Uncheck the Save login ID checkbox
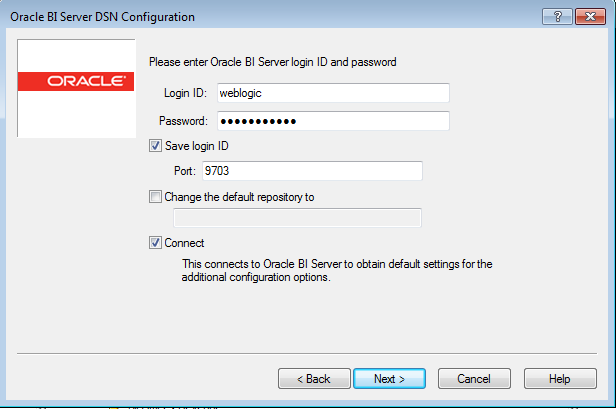This screenshot has width=616, height=409. (155, 146)
